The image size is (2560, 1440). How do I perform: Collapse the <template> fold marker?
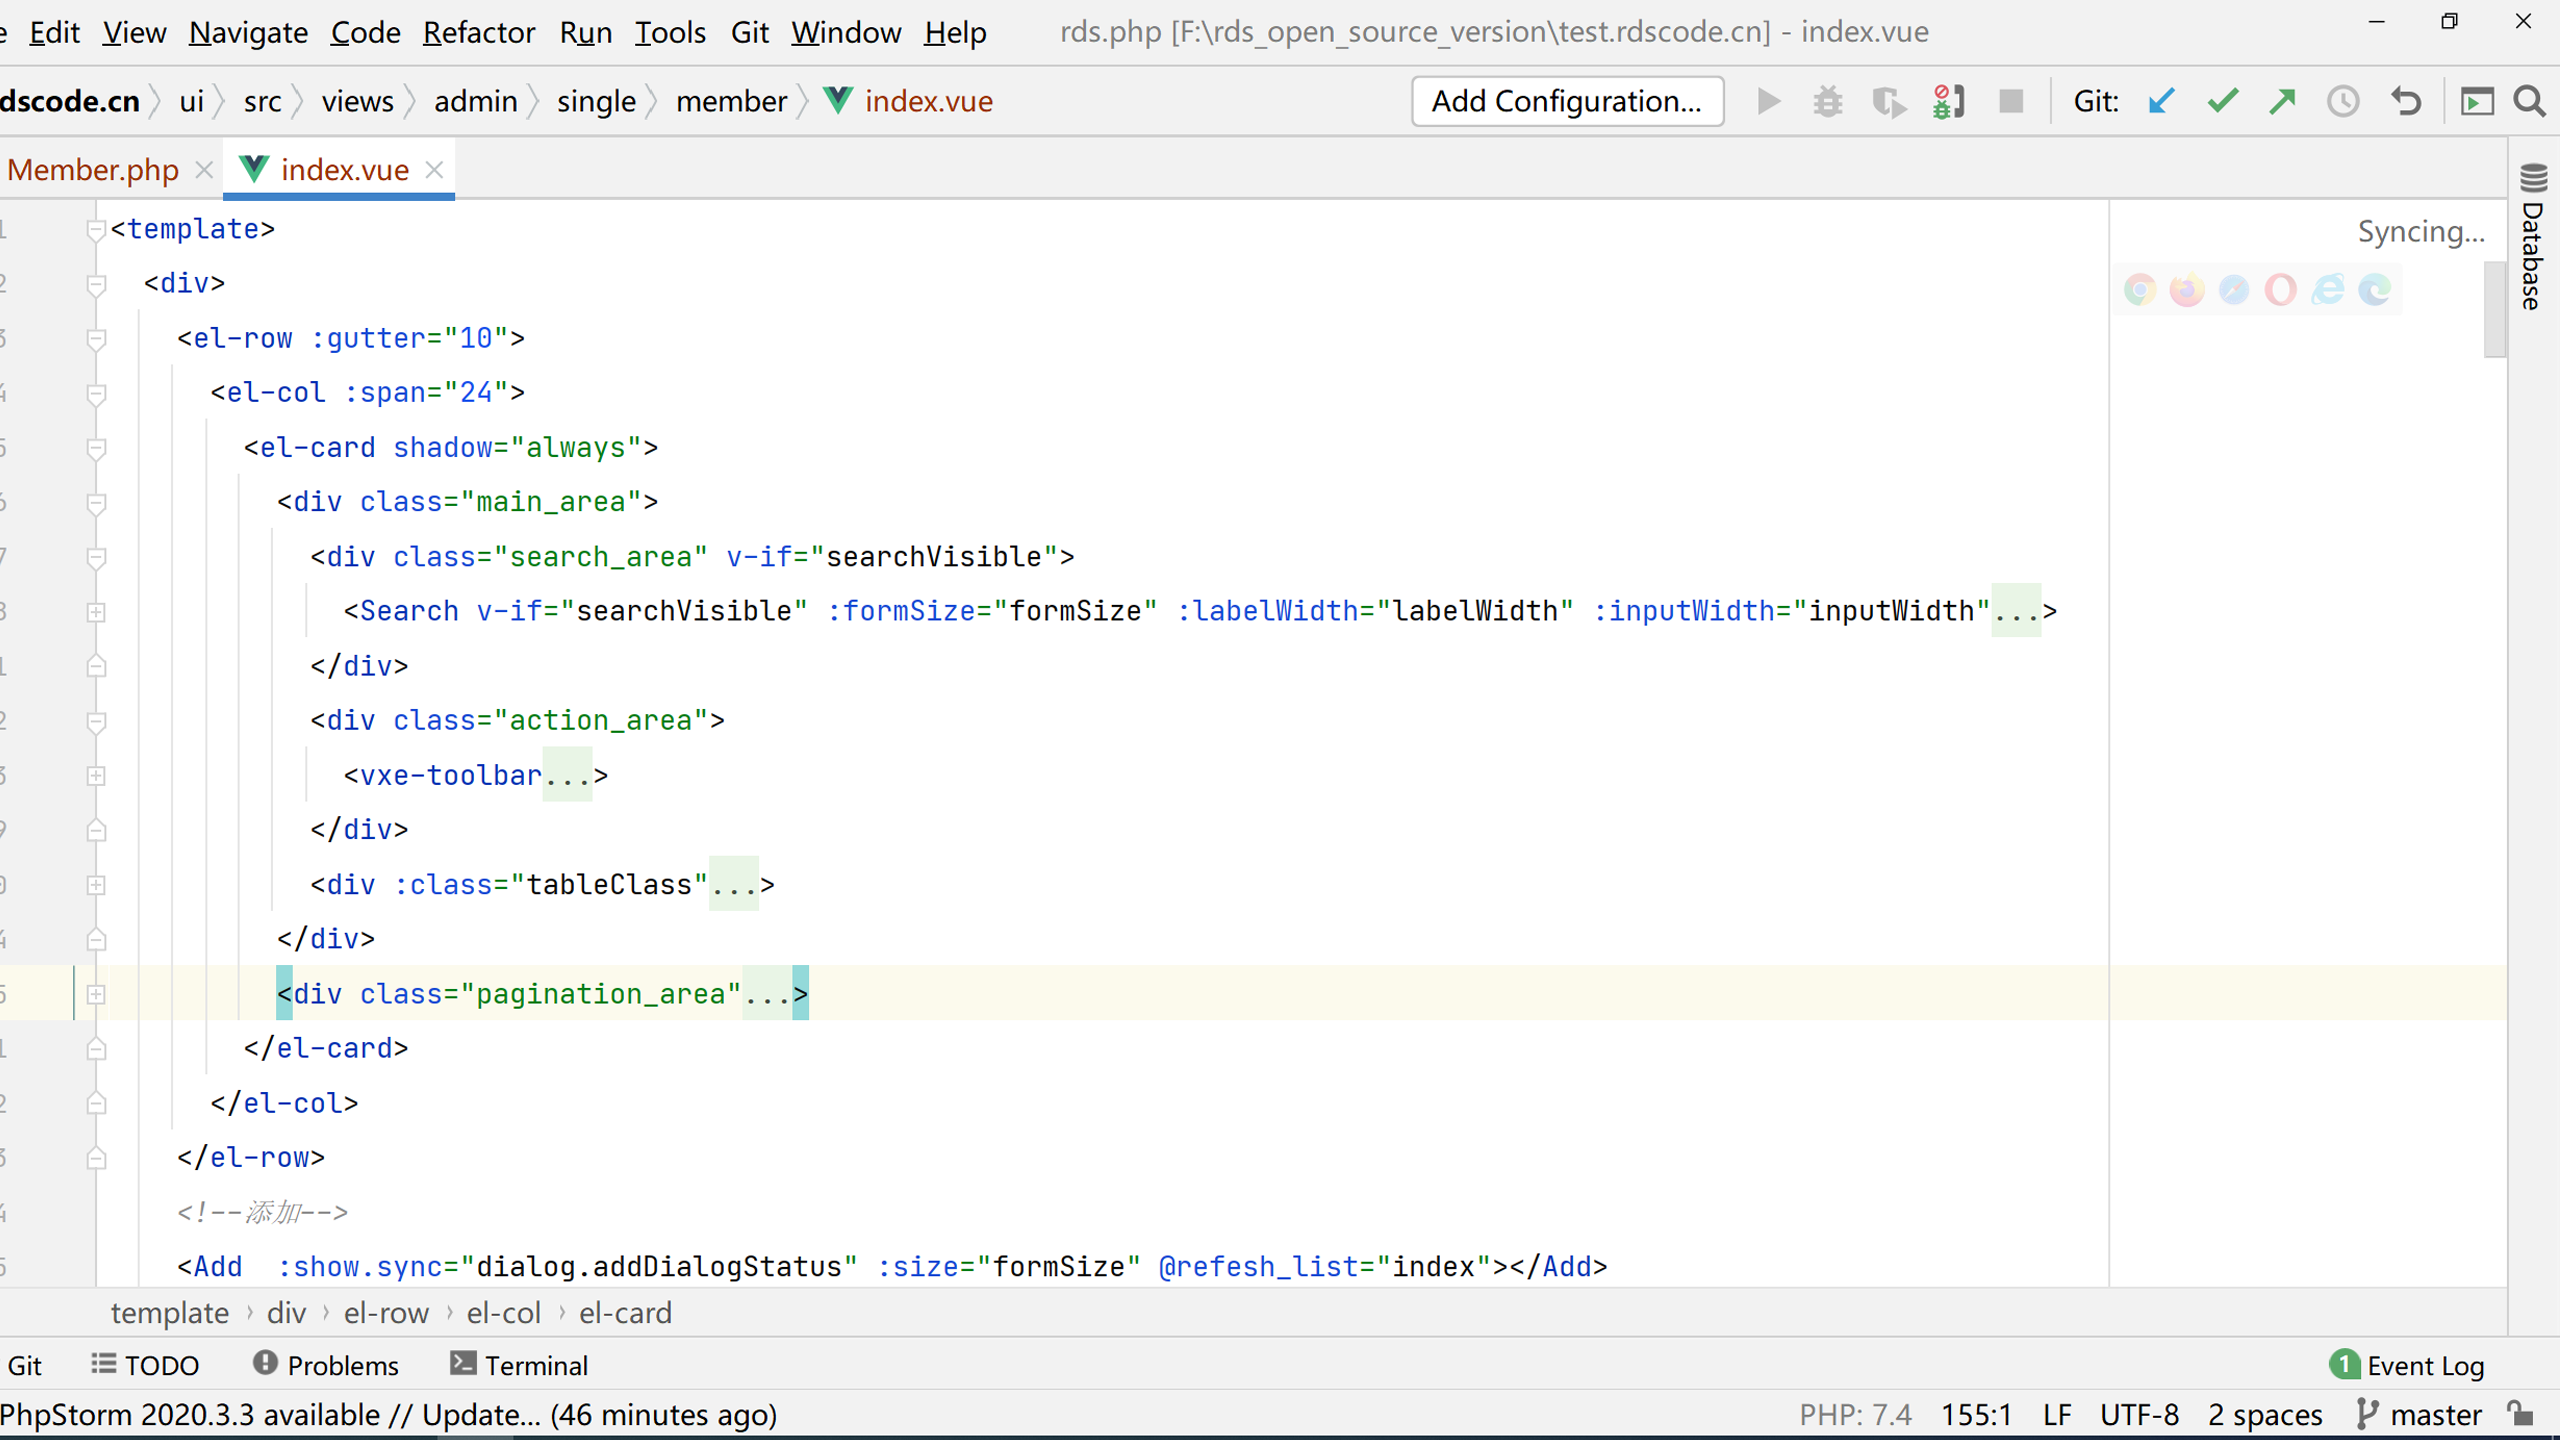point(96,230)
